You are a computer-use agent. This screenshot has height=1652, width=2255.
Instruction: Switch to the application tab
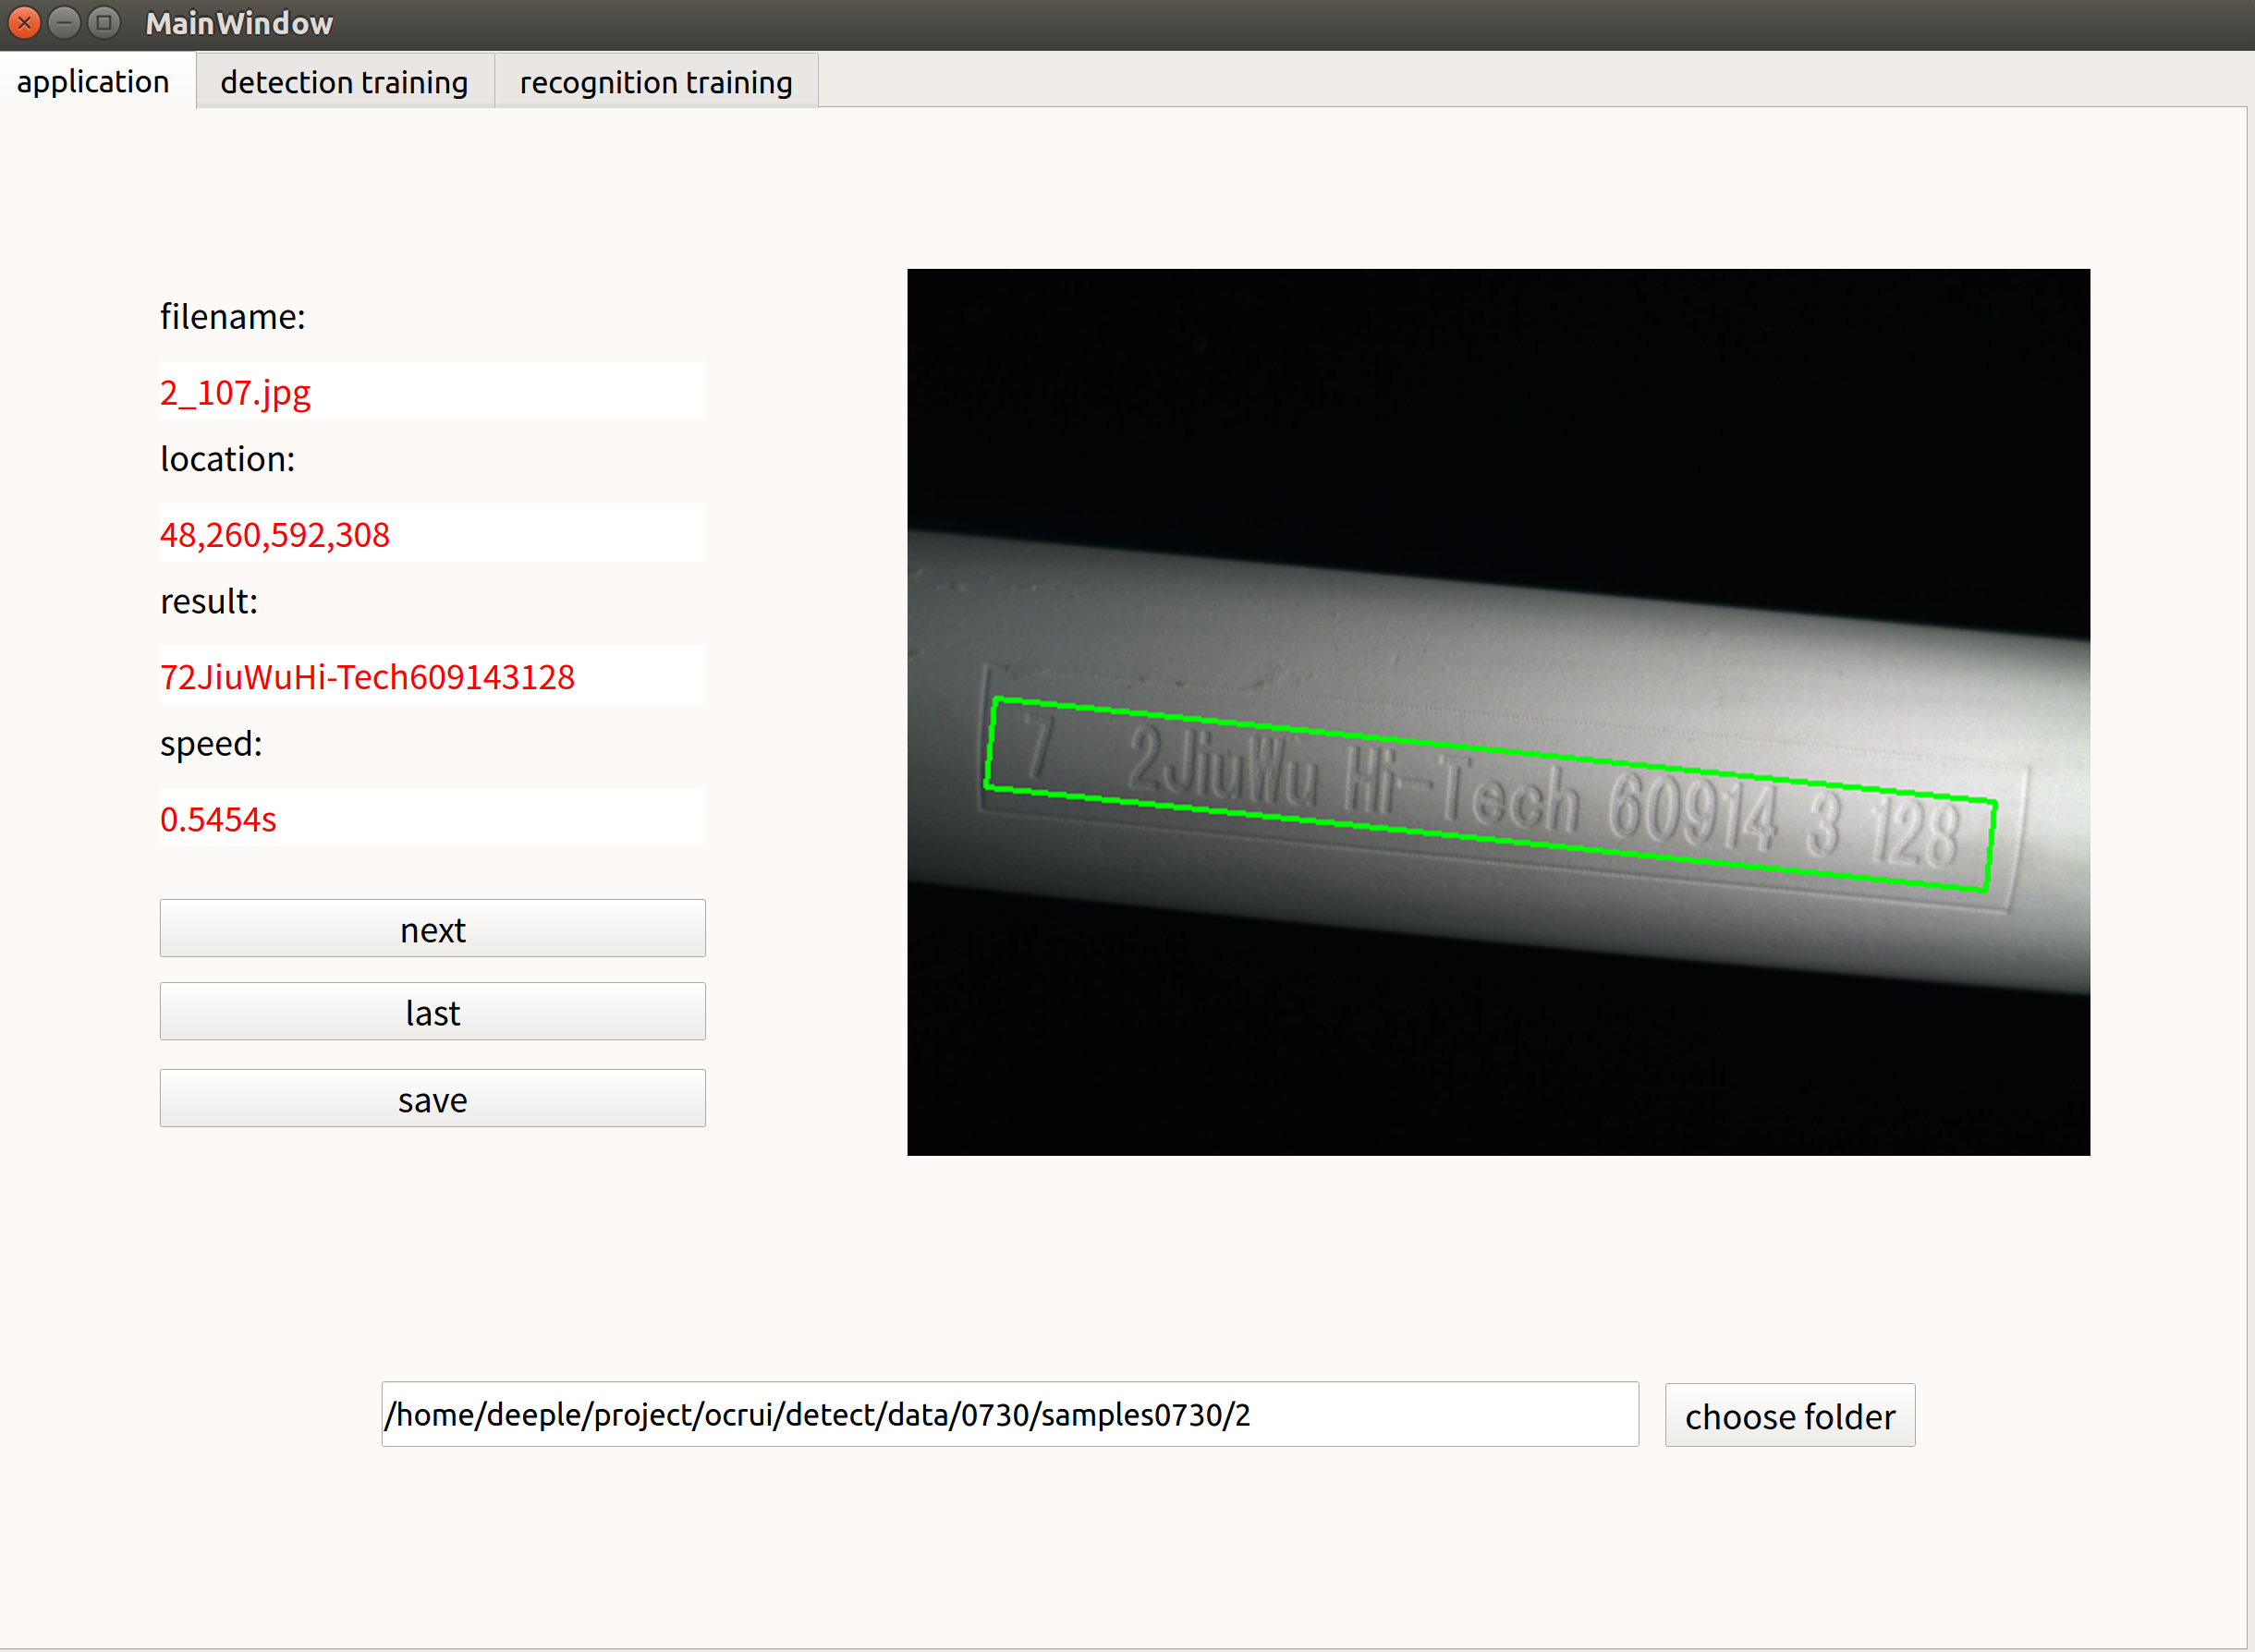point(96,81)
